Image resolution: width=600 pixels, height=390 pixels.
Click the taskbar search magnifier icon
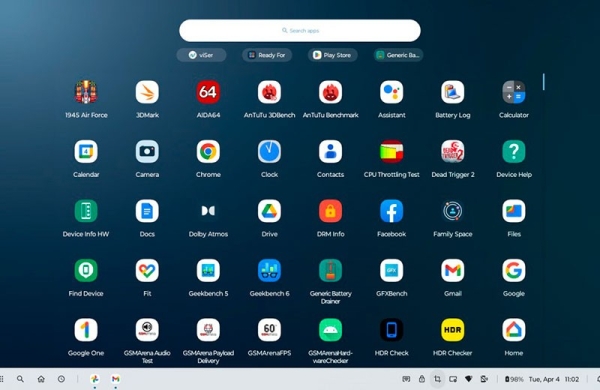coord(20,379)
